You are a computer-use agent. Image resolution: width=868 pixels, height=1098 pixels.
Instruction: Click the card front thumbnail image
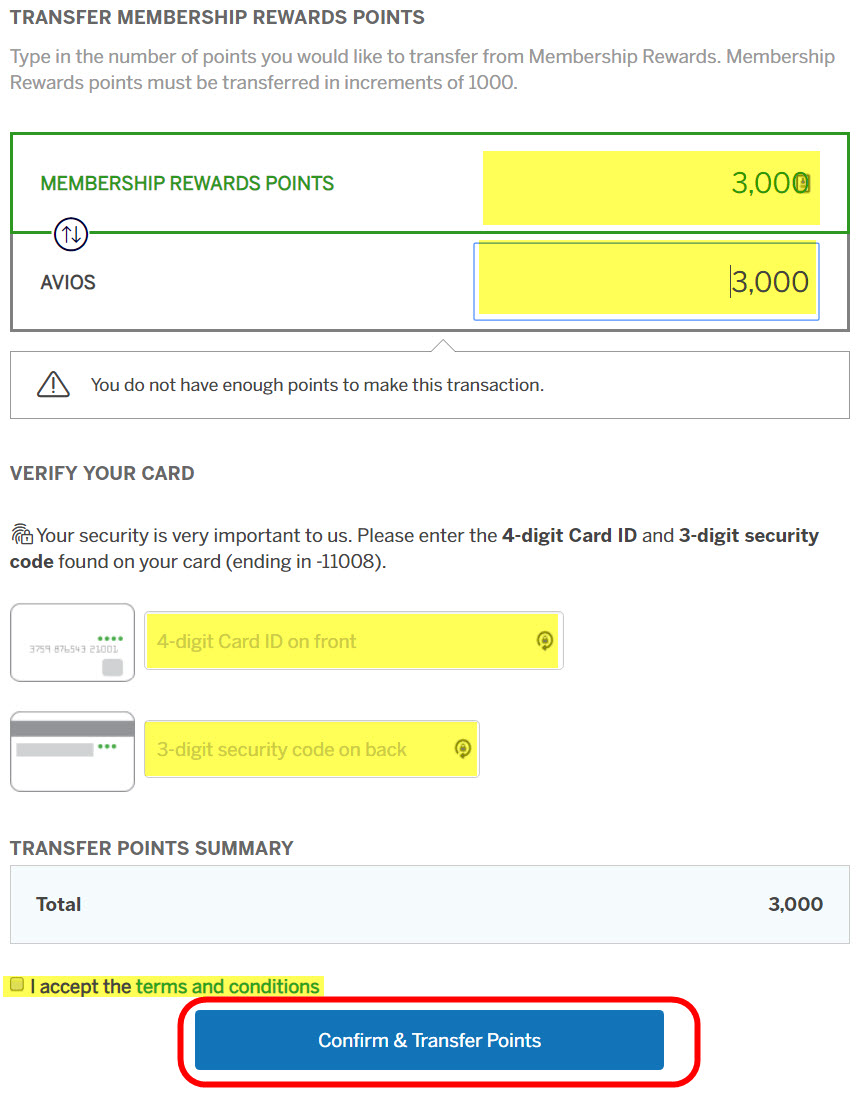click(x=72, y=641)
